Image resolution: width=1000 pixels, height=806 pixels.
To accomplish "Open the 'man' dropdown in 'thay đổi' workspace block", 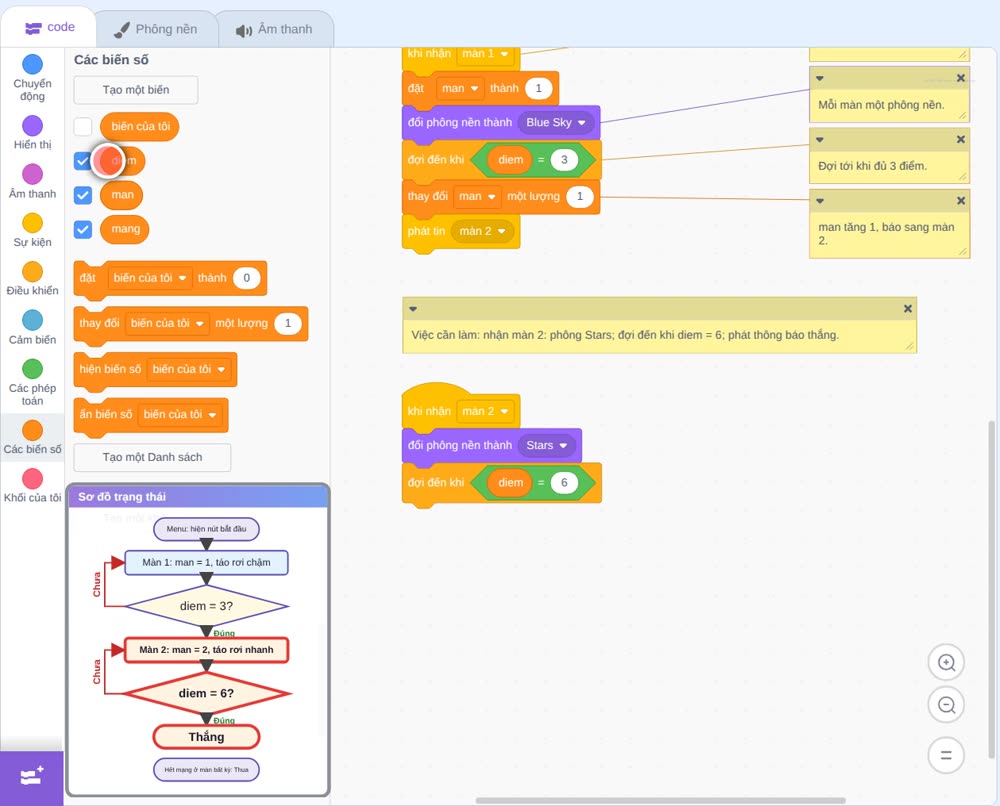I will [x=477, y=196].
